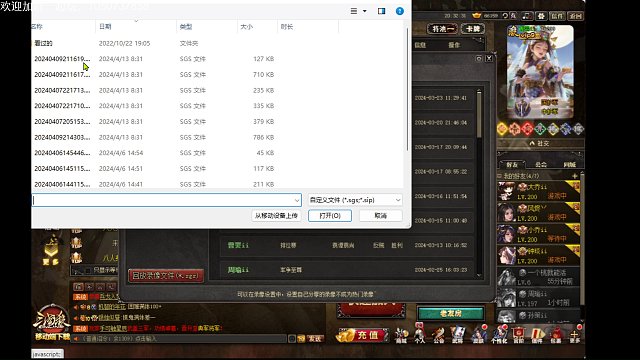Open the 个人 icon in bottom bar
The width and height of the screenshot is (640, 360).
(420, 334)
